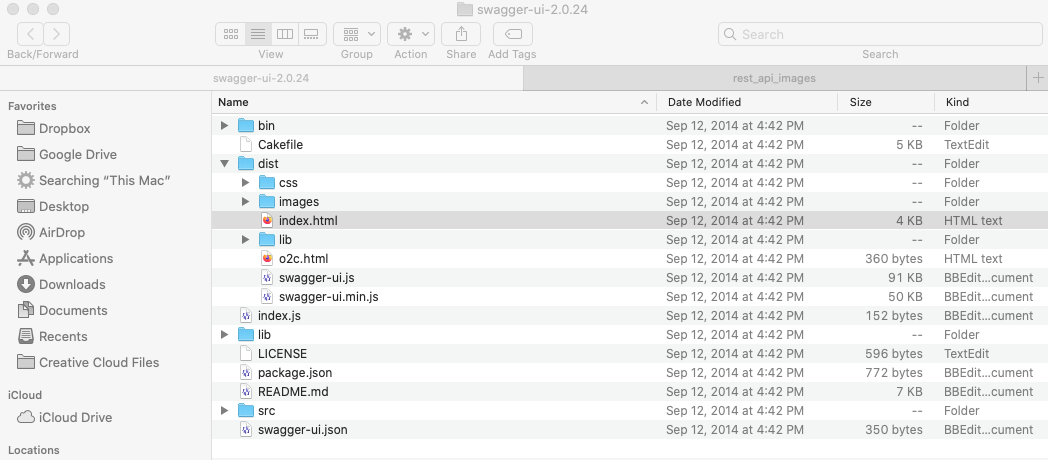Select the swagger-ui-2.0.24 tab
Image resolution: width=1048 pixels, height=460 pixels.
click(x=261, y=78)
